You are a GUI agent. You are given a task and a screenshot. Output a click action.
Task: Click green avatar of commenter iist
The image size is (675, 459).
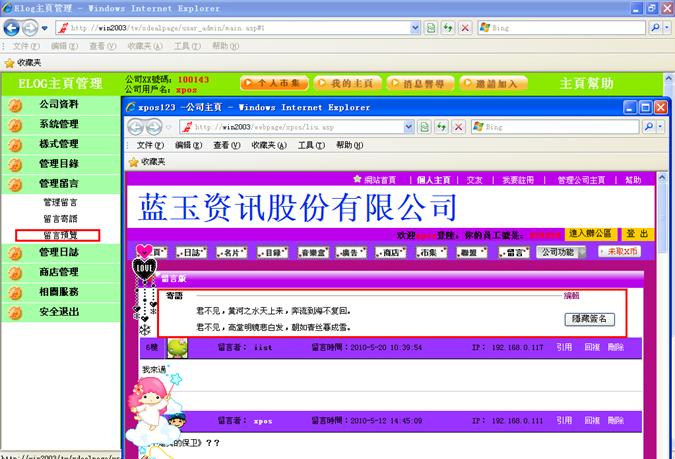tap(176, 347)
